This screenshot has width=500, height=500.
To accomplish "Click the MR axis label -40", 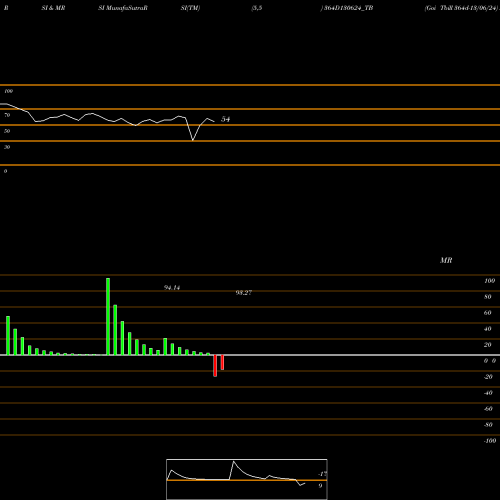I will pyautogui.click(x=488, y=393).
